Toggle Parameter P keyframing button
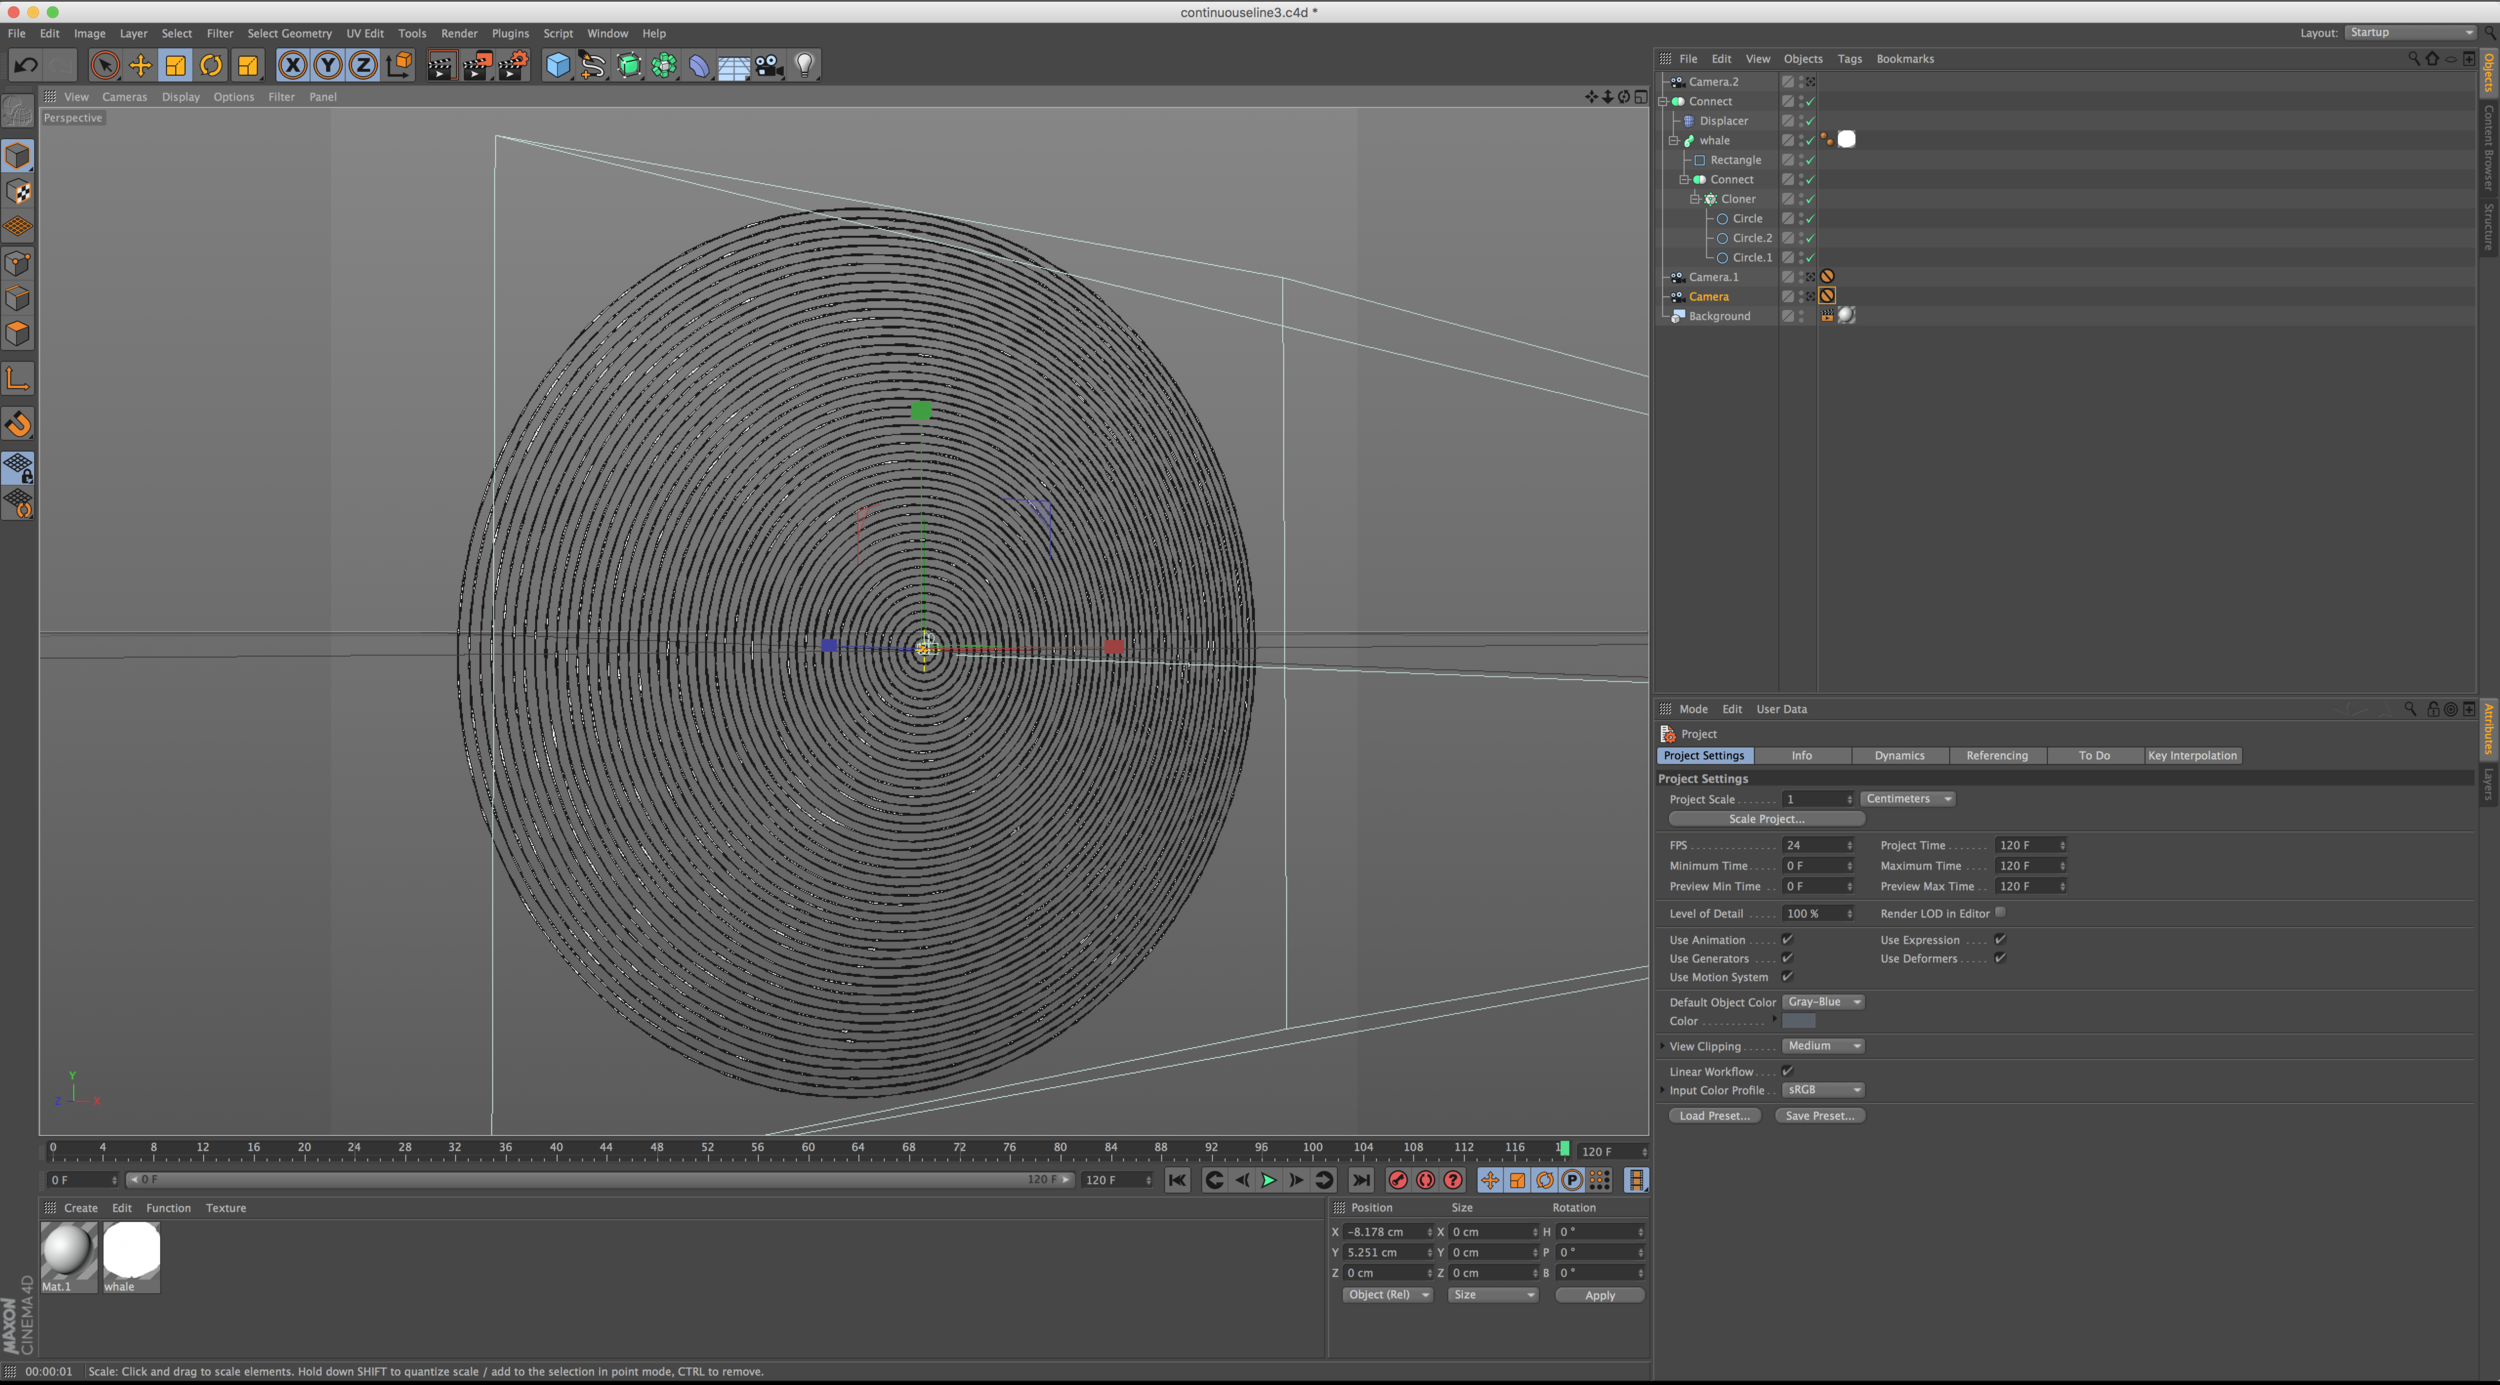 tap(1572, 1180)
